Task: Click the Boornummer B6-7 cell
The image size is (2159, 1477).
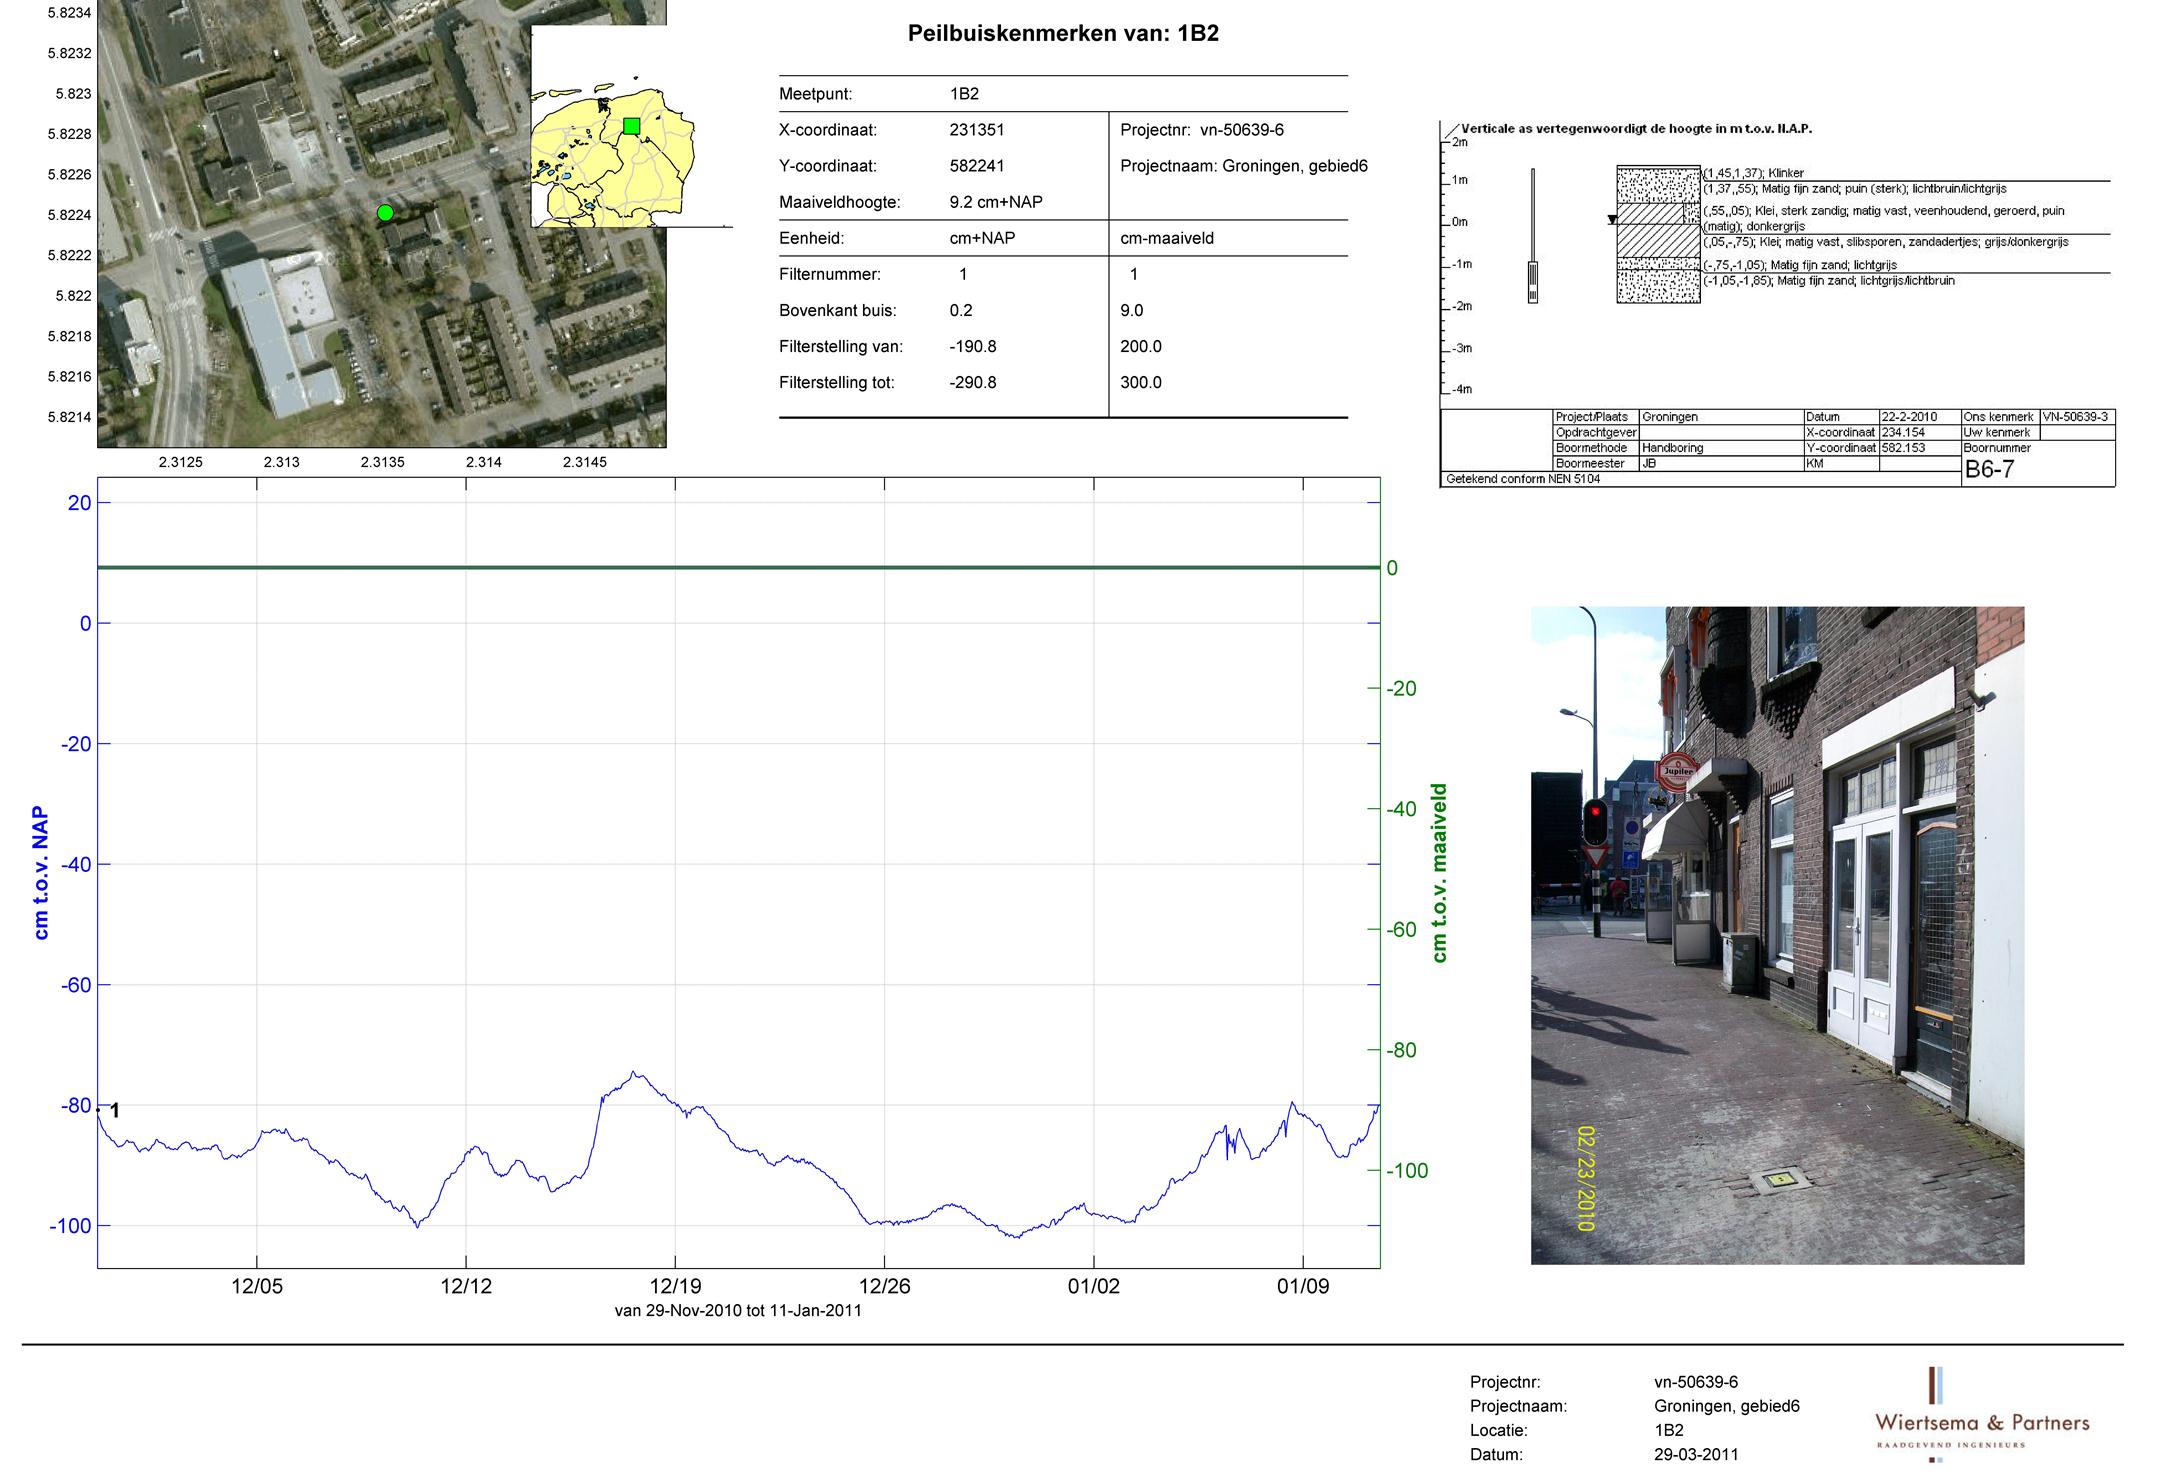Action: click(1990, 469)
